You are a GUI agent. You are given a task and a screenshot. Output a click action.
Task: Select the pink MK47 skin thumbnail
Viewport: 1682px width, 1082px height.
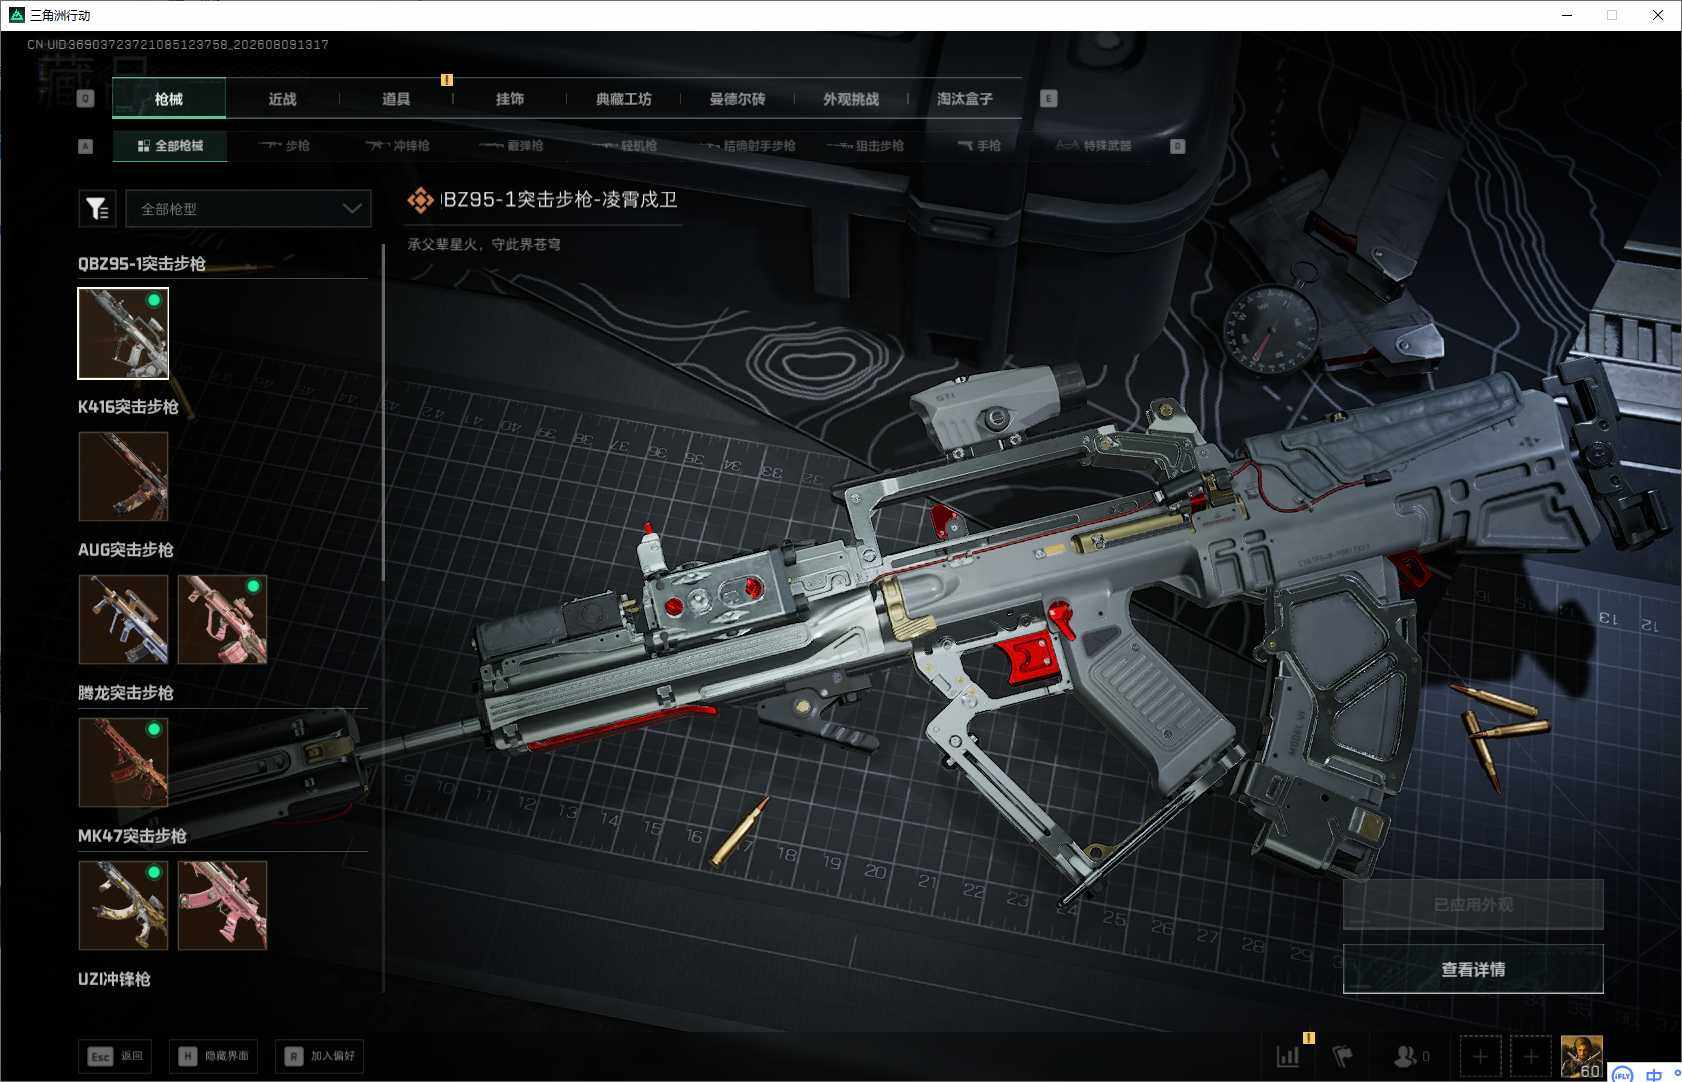pos(222,905)
